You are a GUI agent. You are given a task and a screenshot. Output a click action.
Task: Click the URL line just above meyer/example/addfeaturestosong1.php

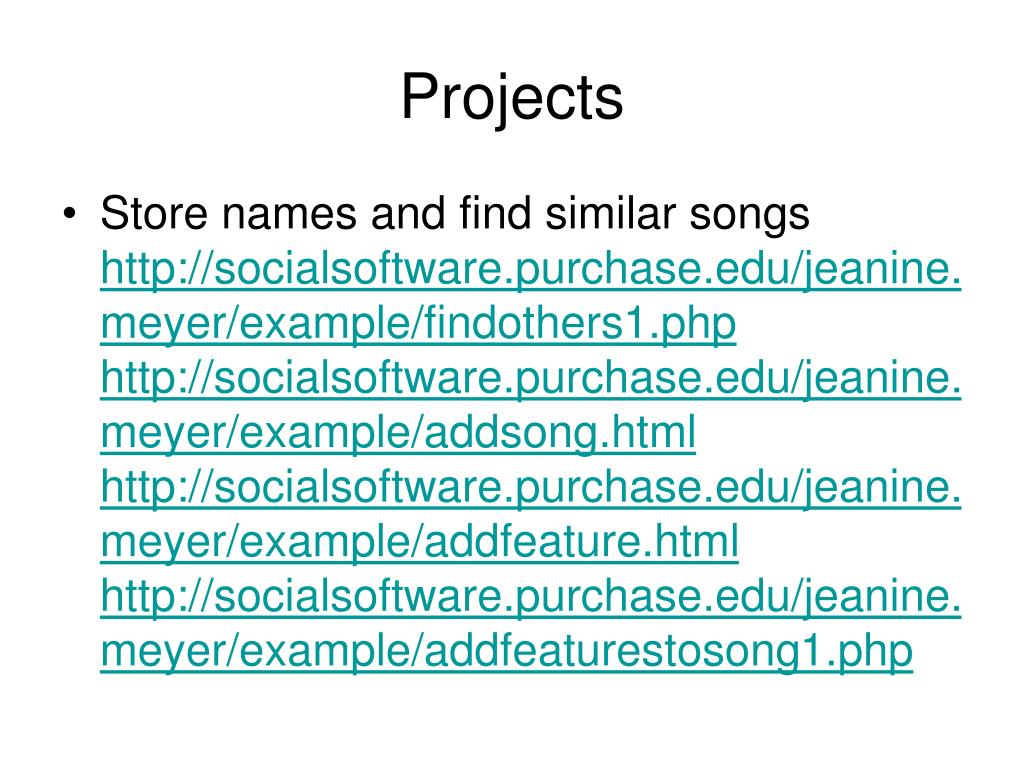pos(531,598)
